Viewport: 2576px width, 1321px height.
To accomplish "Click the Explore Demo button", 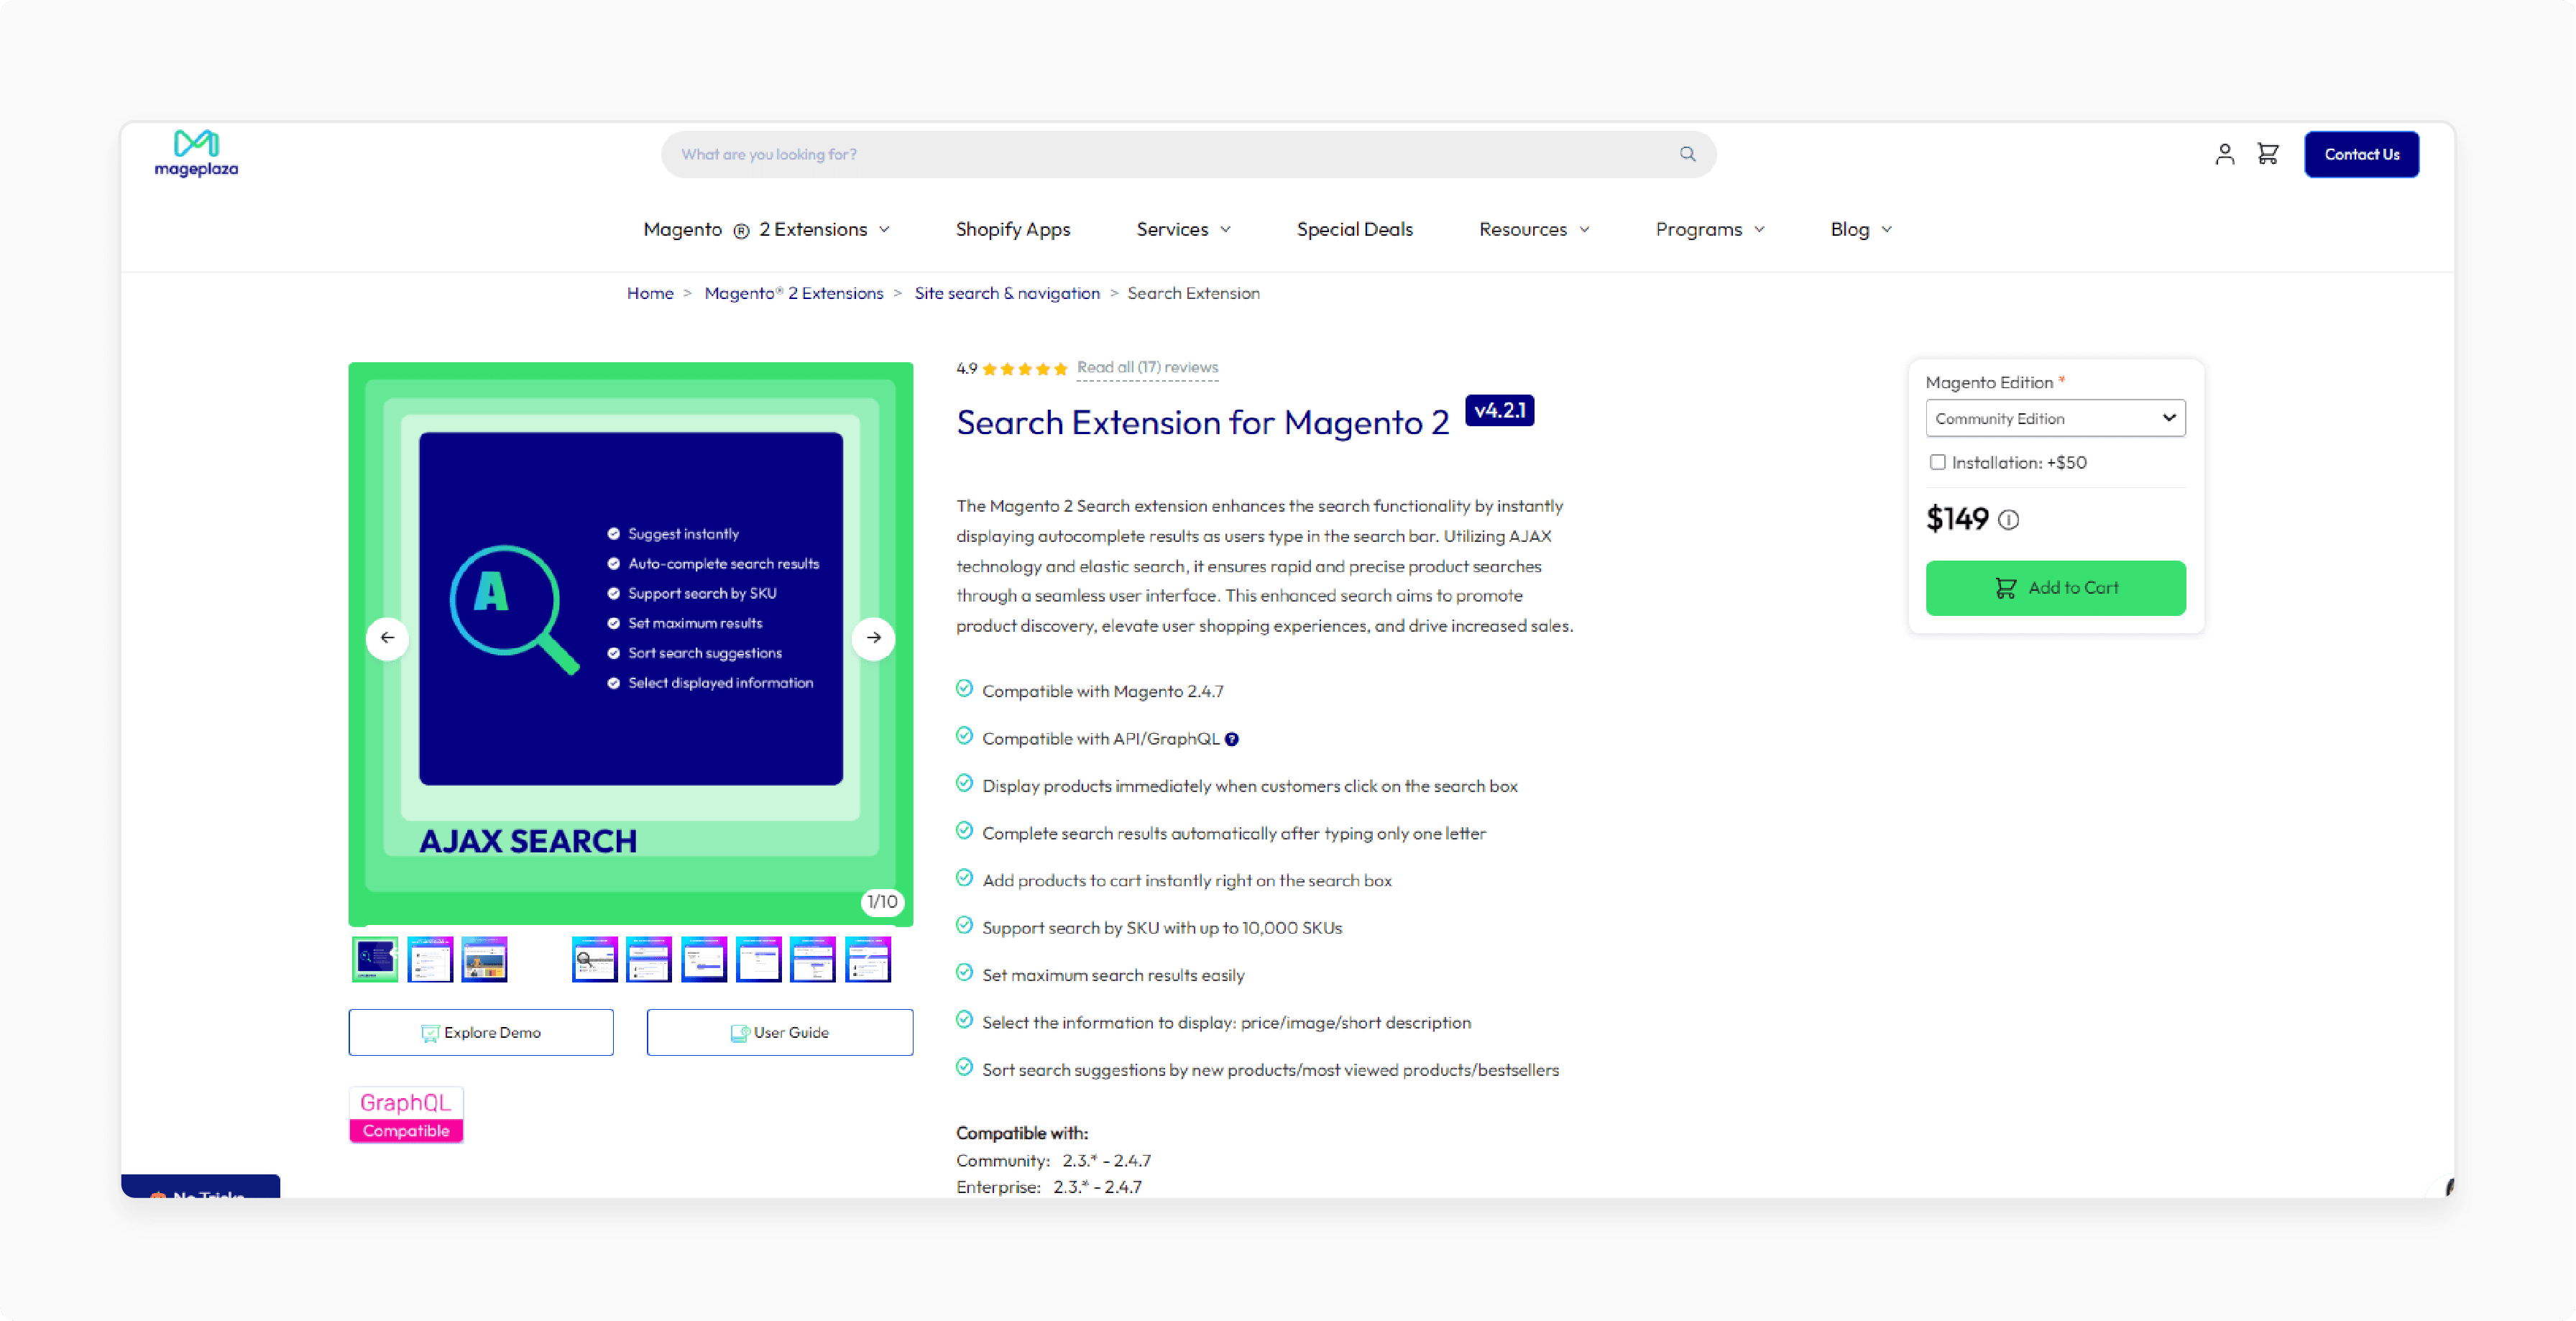I will (481, 1033).
